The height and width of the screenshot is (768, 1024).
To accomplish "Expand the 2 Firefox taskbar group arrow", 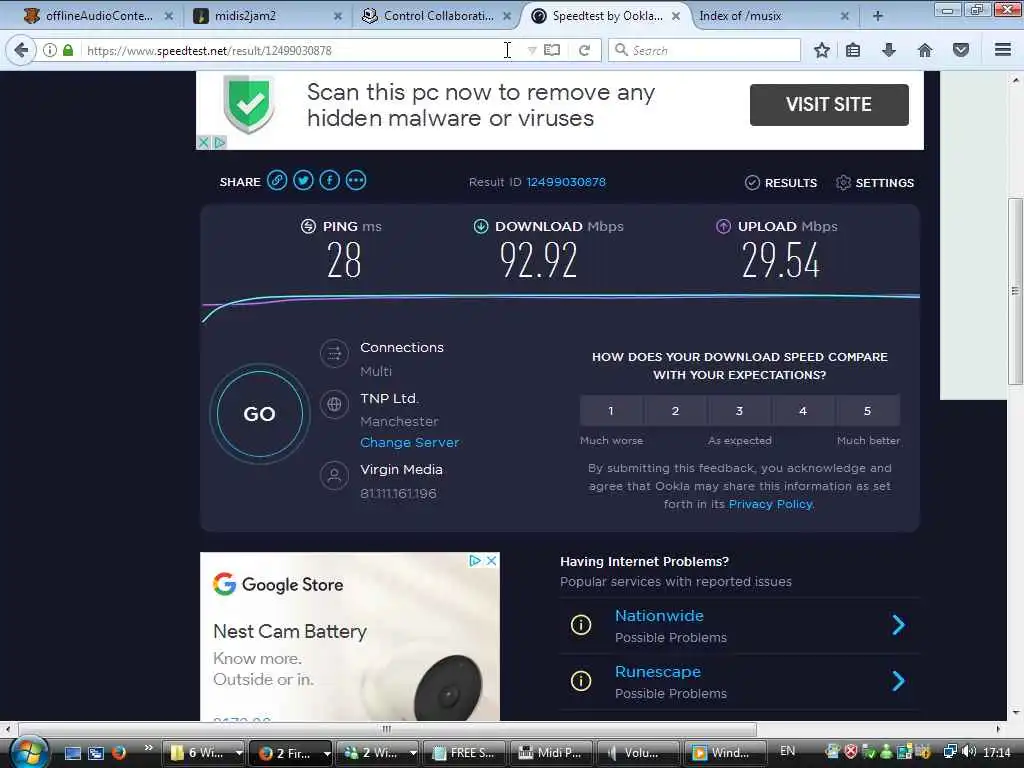I will coord(327,753).
